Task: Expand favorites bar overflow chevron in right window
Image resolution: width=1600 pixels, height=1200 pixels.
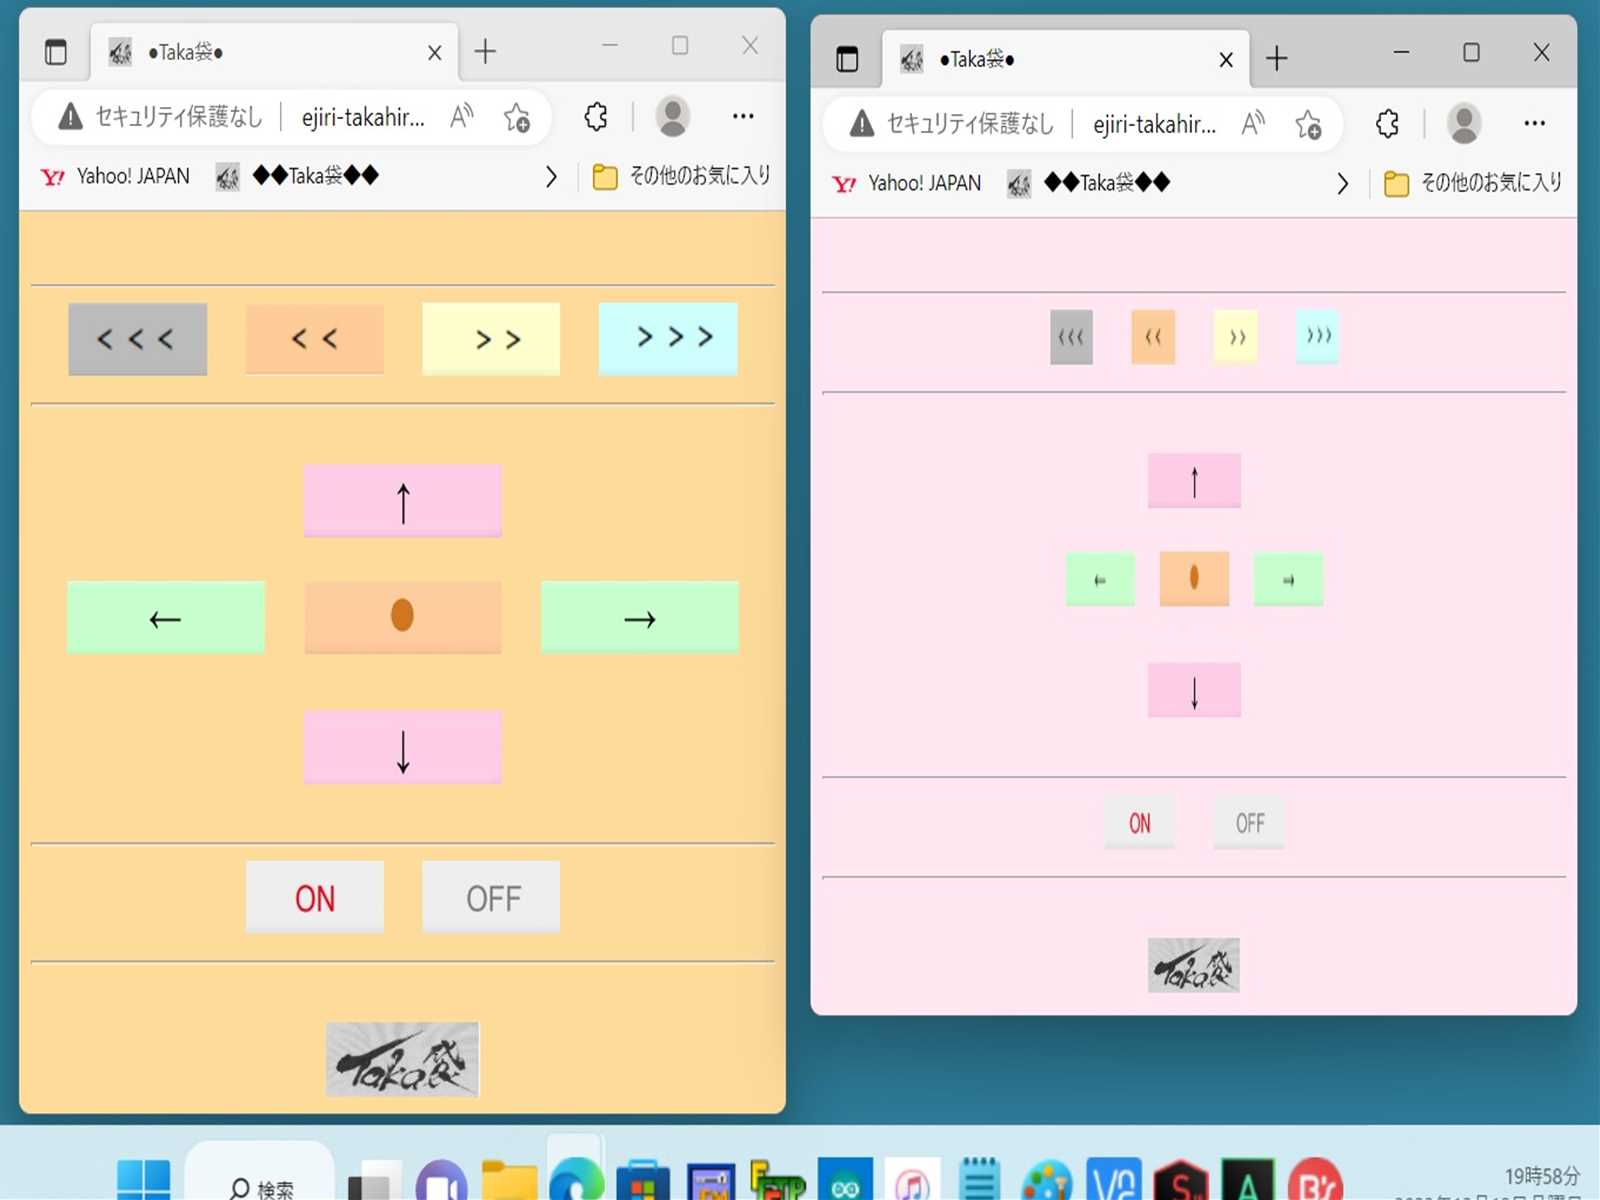Action: click(x=1342, y=184)
